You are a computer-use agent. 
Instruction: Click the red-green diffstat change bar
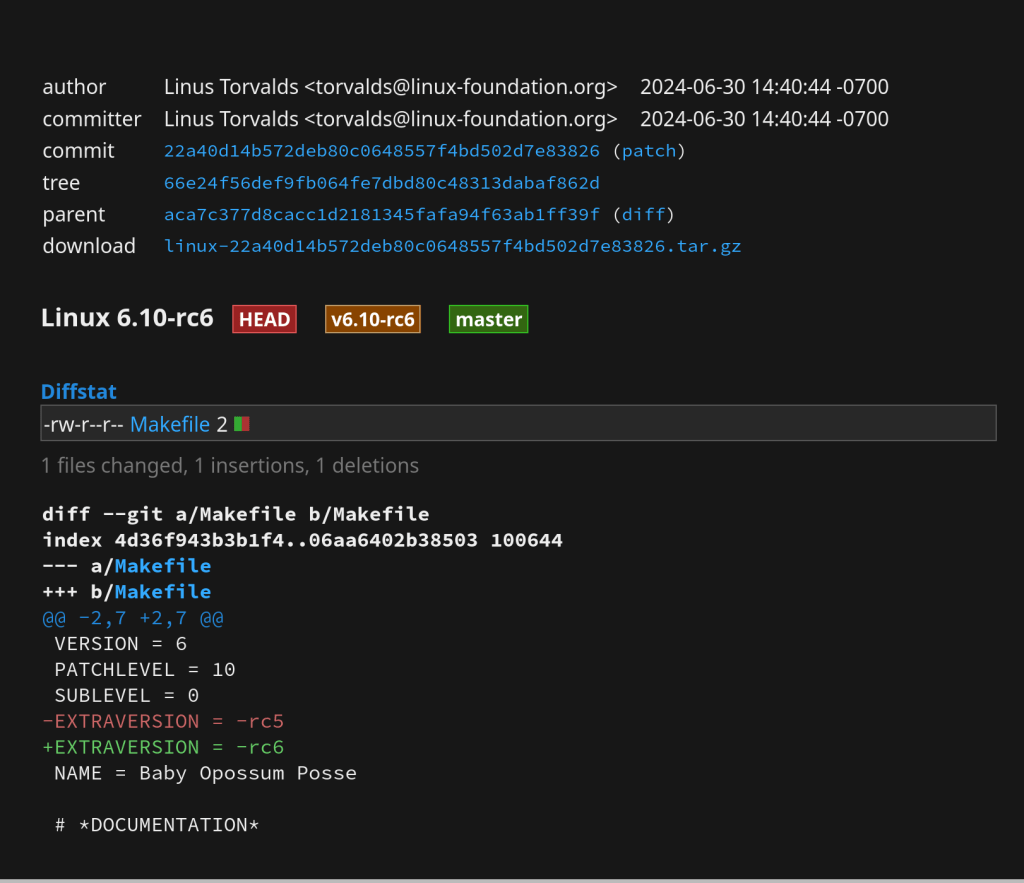[x=241, y=424]
